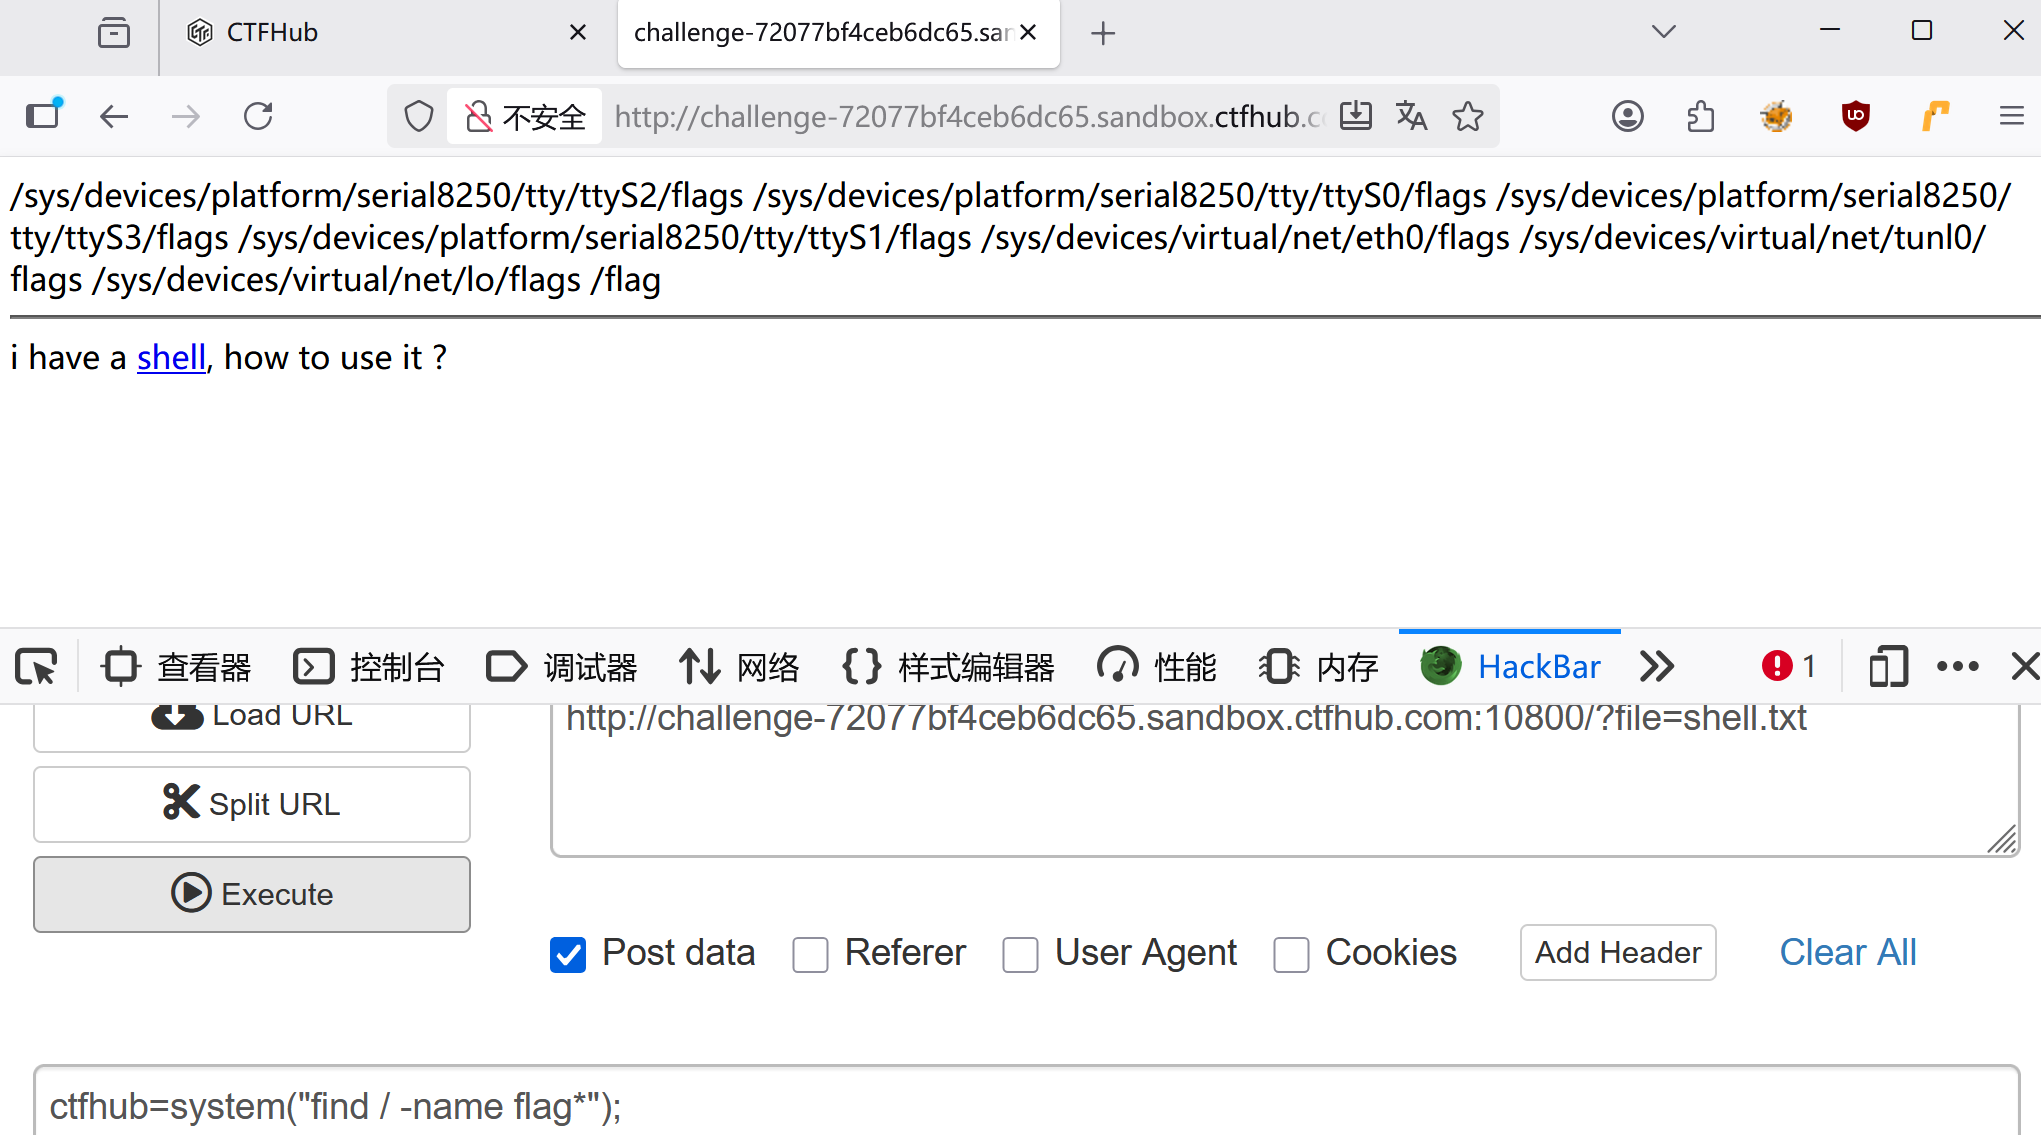
Task: Tick the User Agent checkbox
Action: [x=1020, y=954]
